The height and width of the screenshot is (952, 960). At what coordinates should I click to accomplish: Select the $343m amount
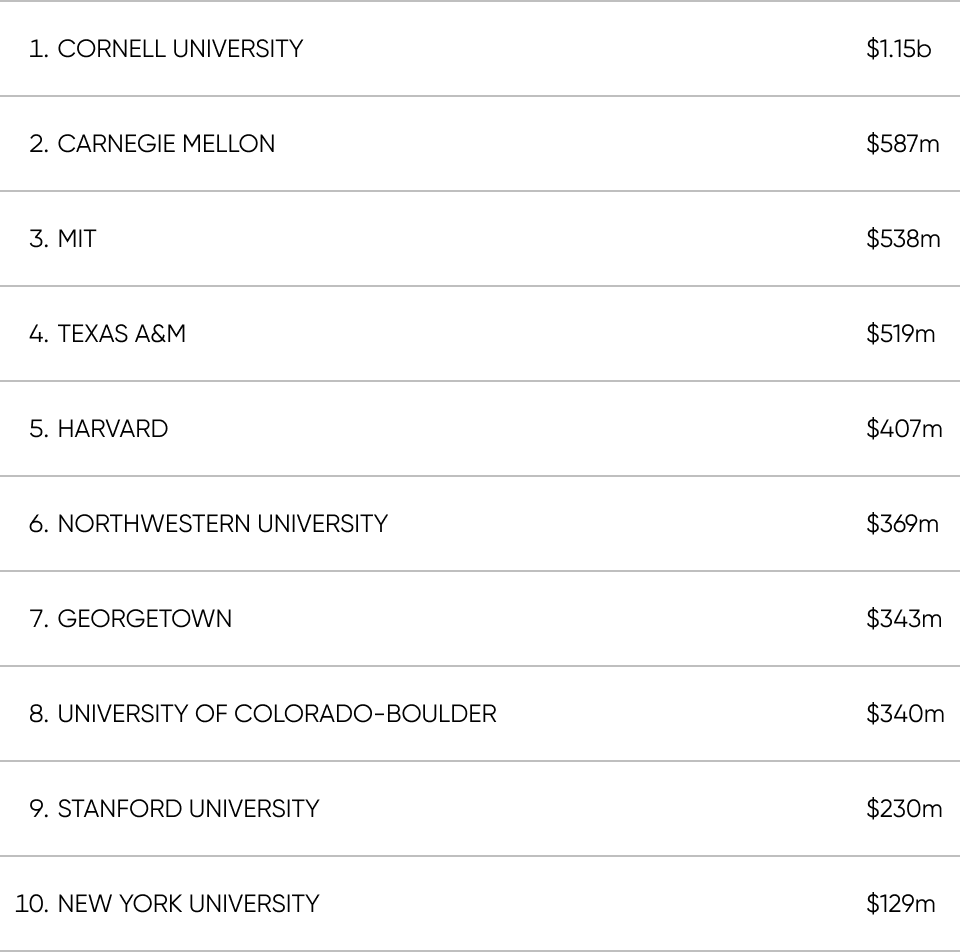(x=904, y=618)
